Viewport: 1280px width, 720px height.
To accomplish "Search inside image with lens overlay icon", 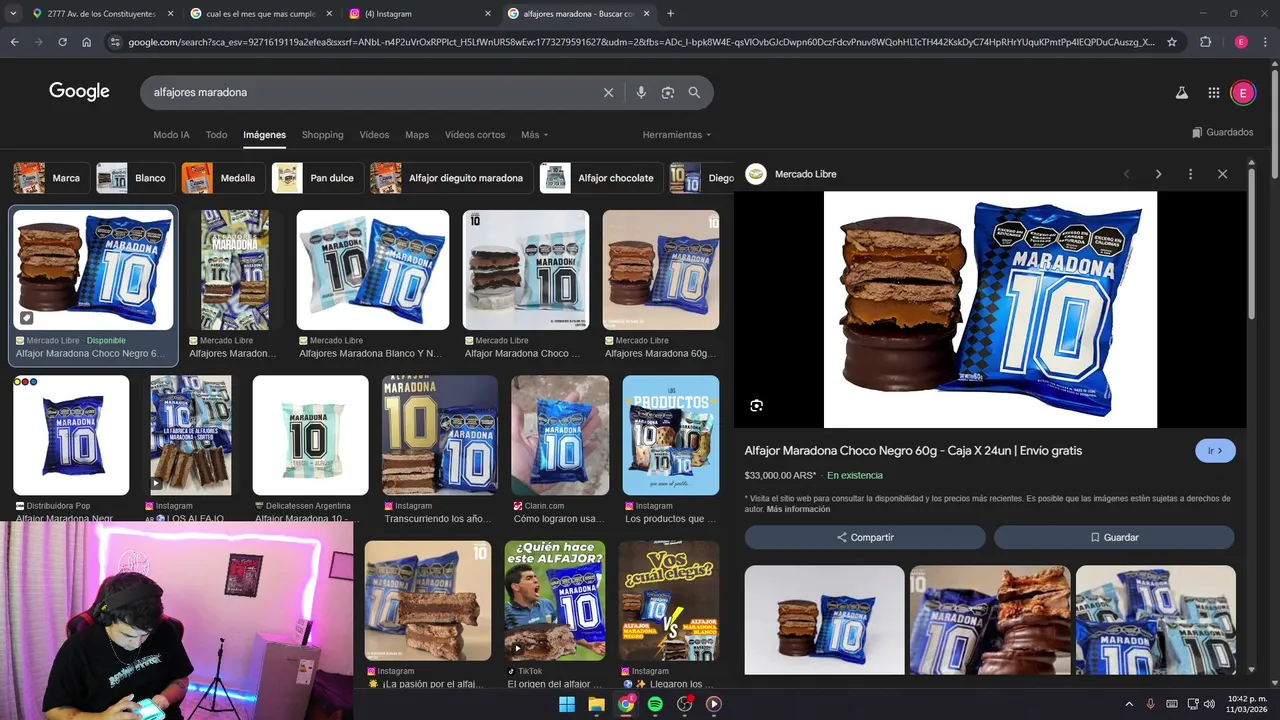I will (x=756, y=405).
